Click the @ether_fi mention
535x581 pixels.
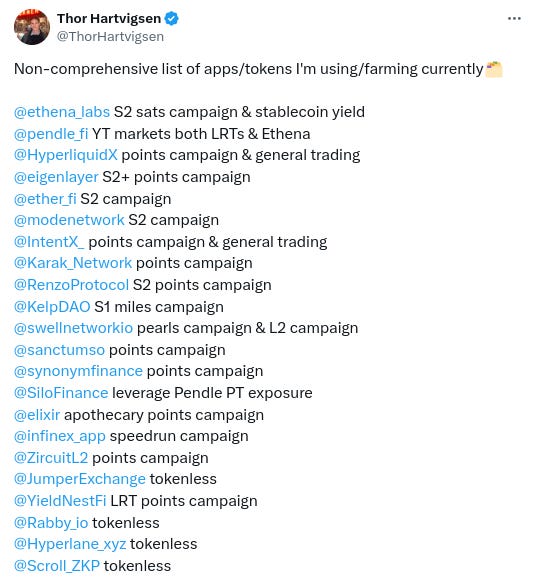(x=45, y=199)
